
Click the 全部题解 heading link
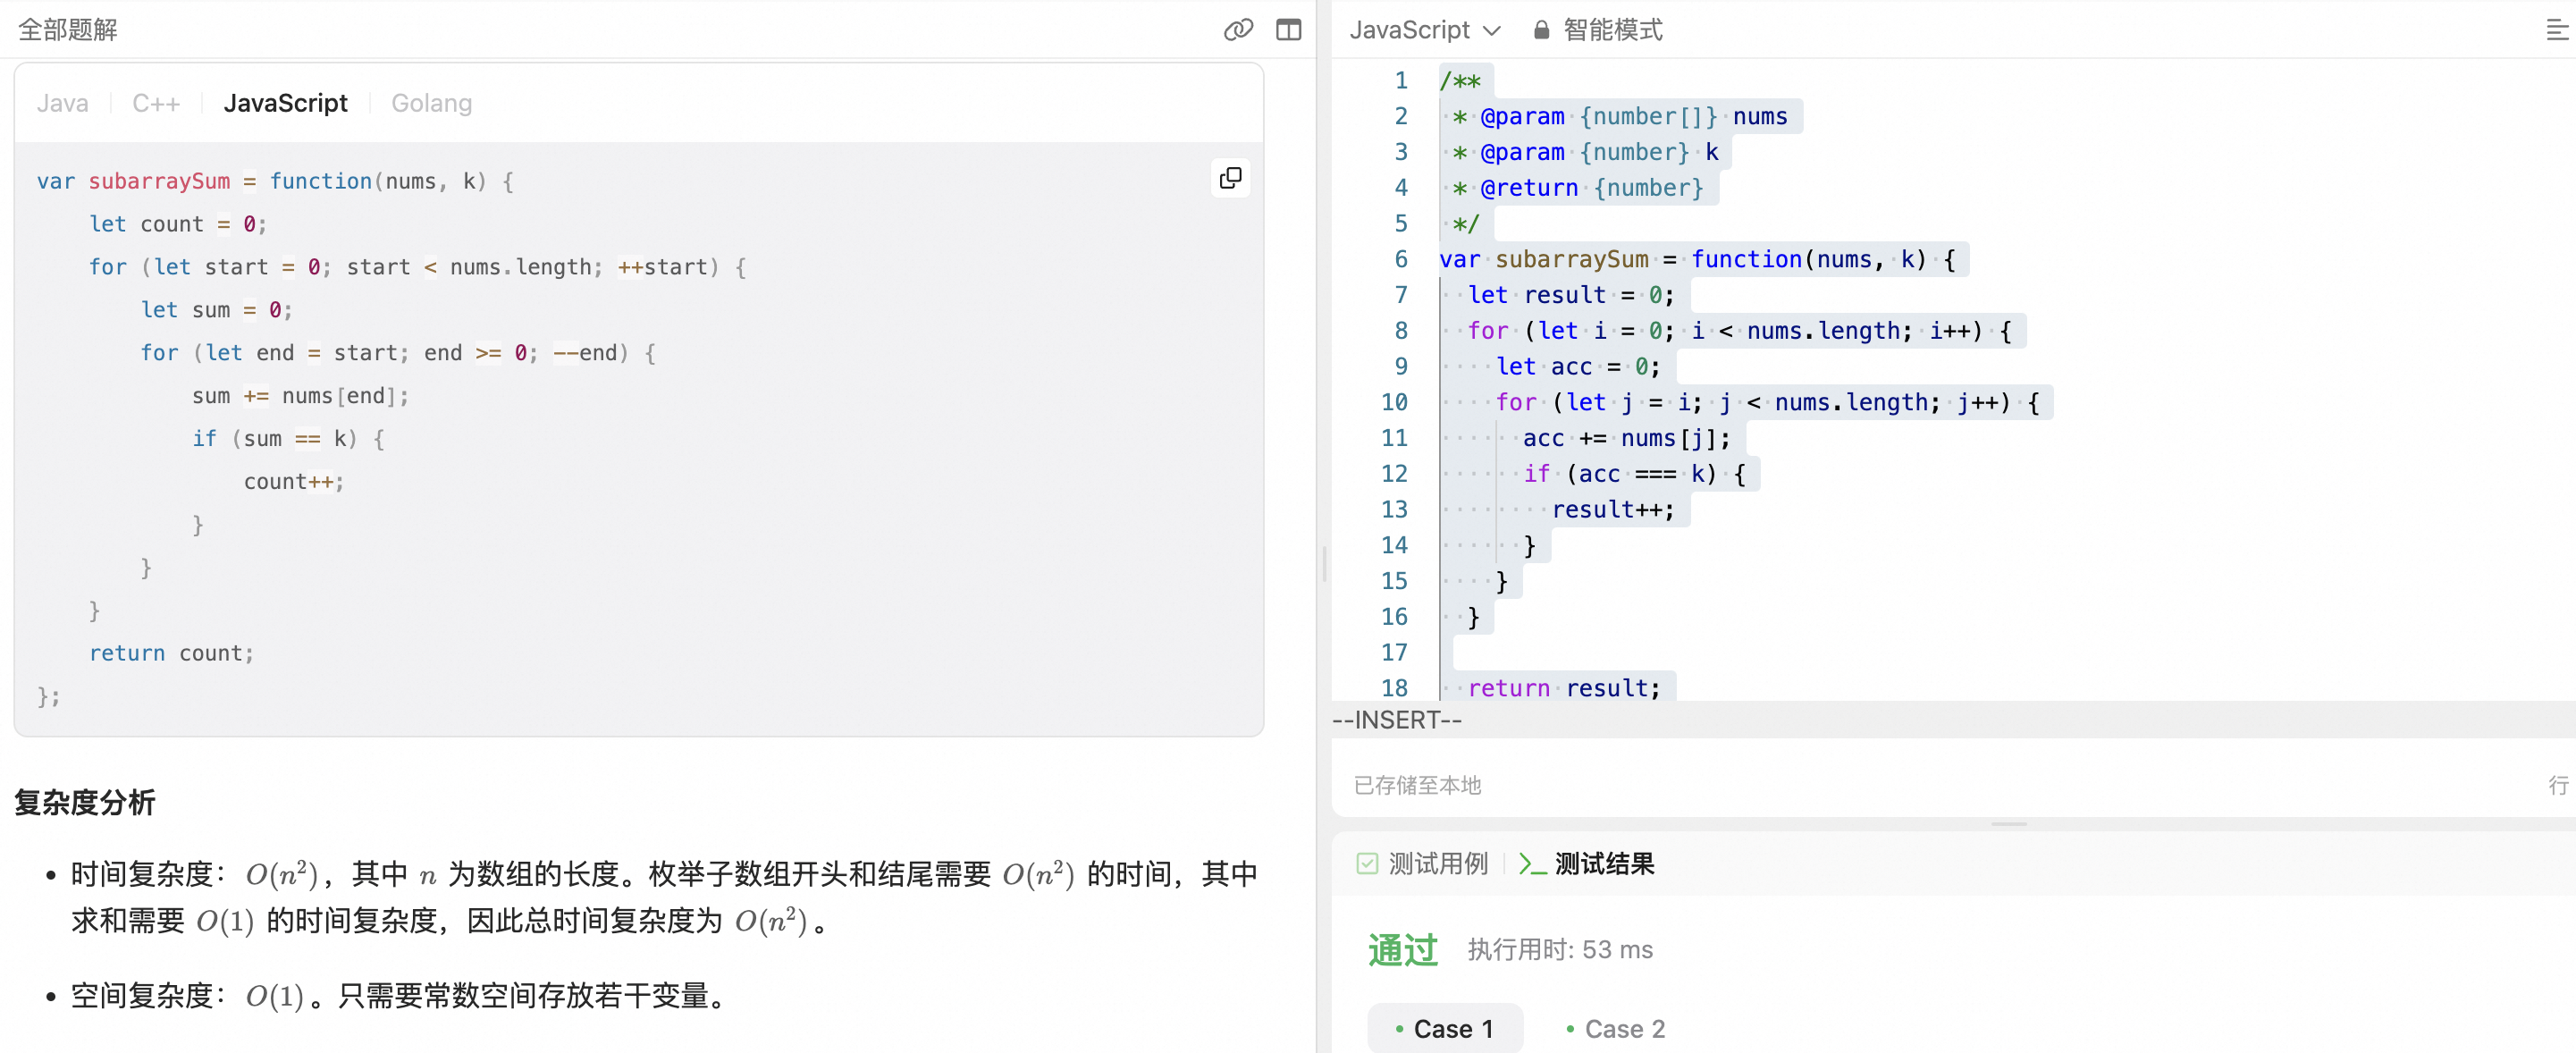pos(68,30)
